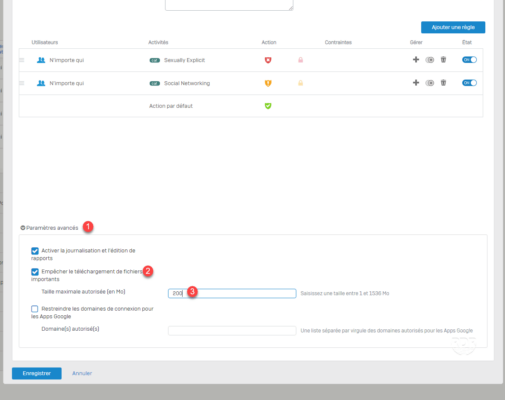Click the Annuler link
This screenshot has width=505, height=400.
tap(82, 373)
